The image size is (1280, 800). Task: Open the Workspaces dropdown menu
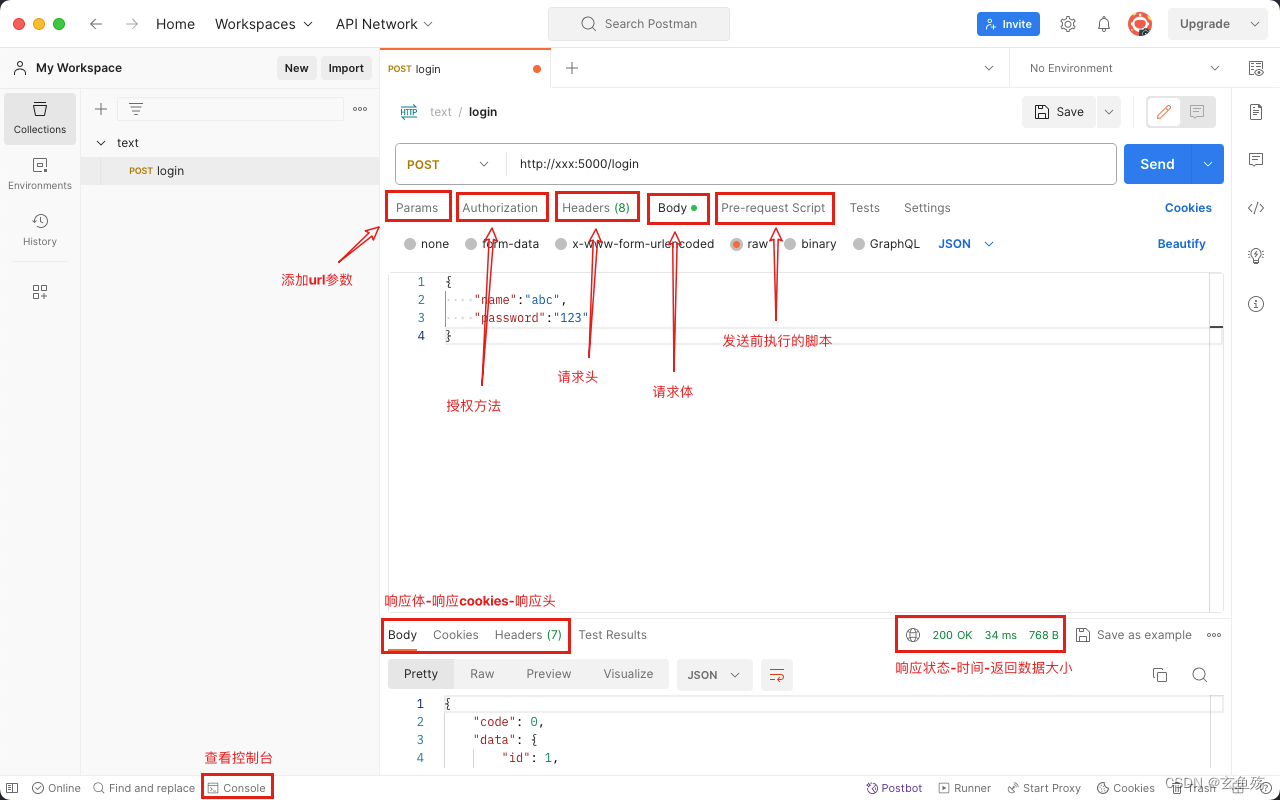pyautogui.click(x=264, y=24)
